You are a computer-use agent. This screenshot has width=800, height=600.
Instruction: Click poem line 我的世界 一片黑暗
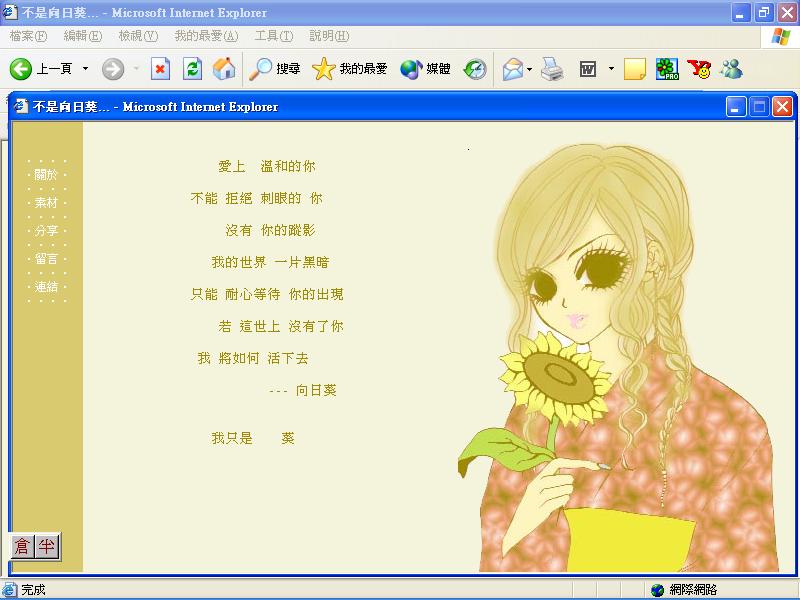(270, 262)
